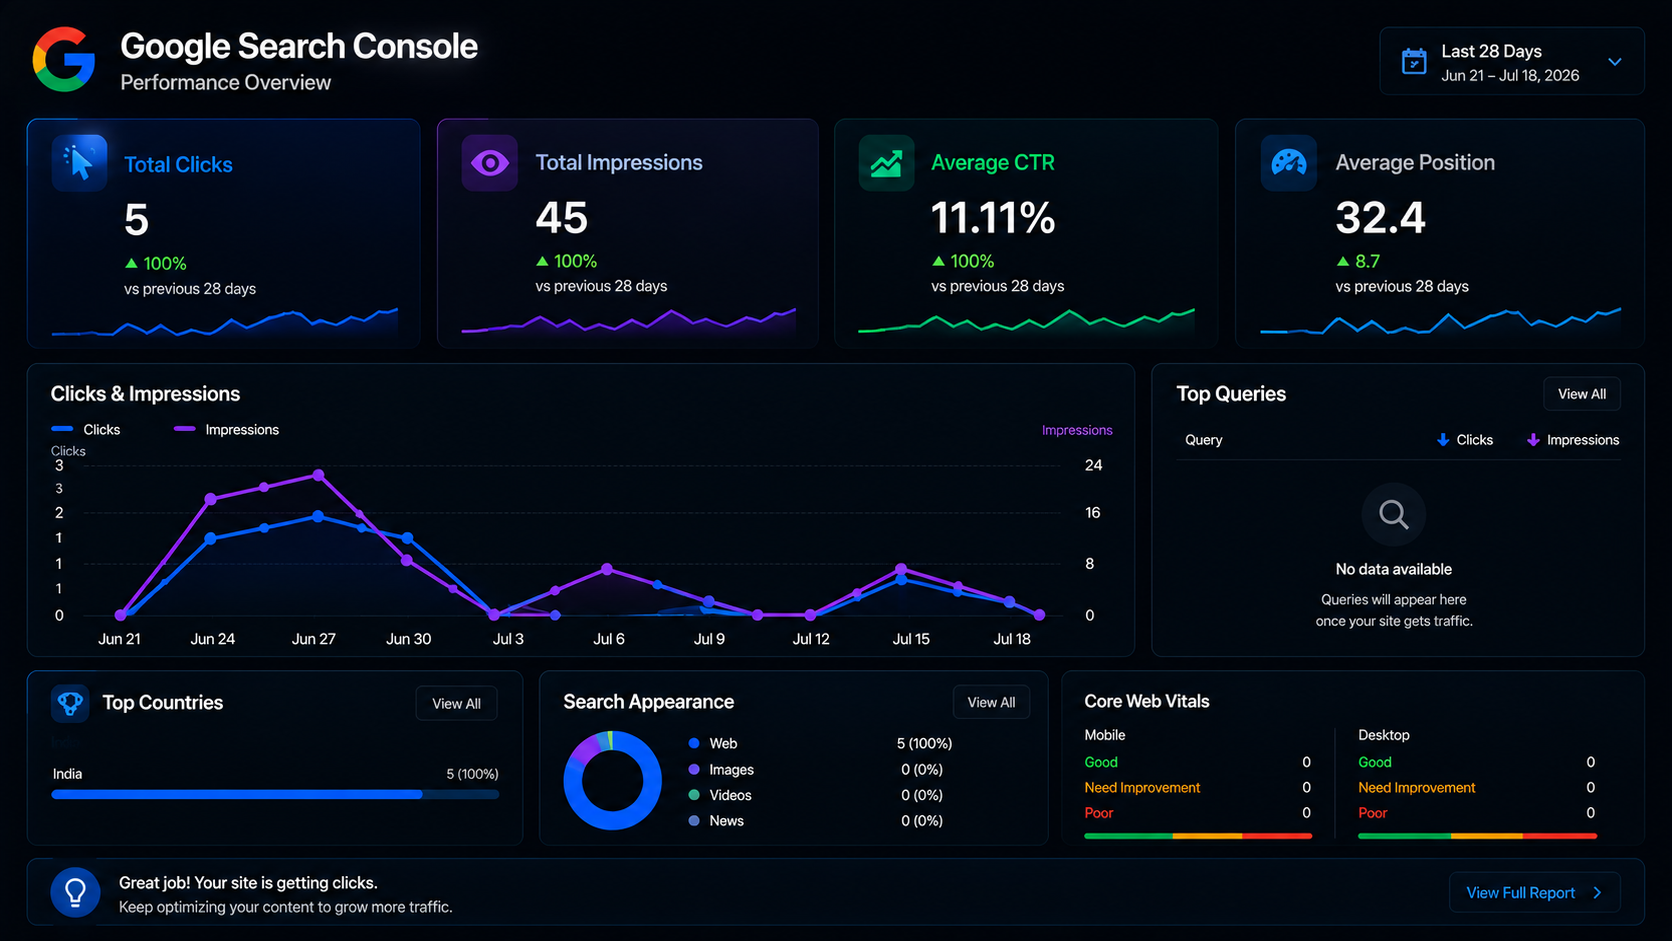This screenshot has height=941, width=1672.
Task: Click the lightbulb tip icon
Action: click(75, 893)
